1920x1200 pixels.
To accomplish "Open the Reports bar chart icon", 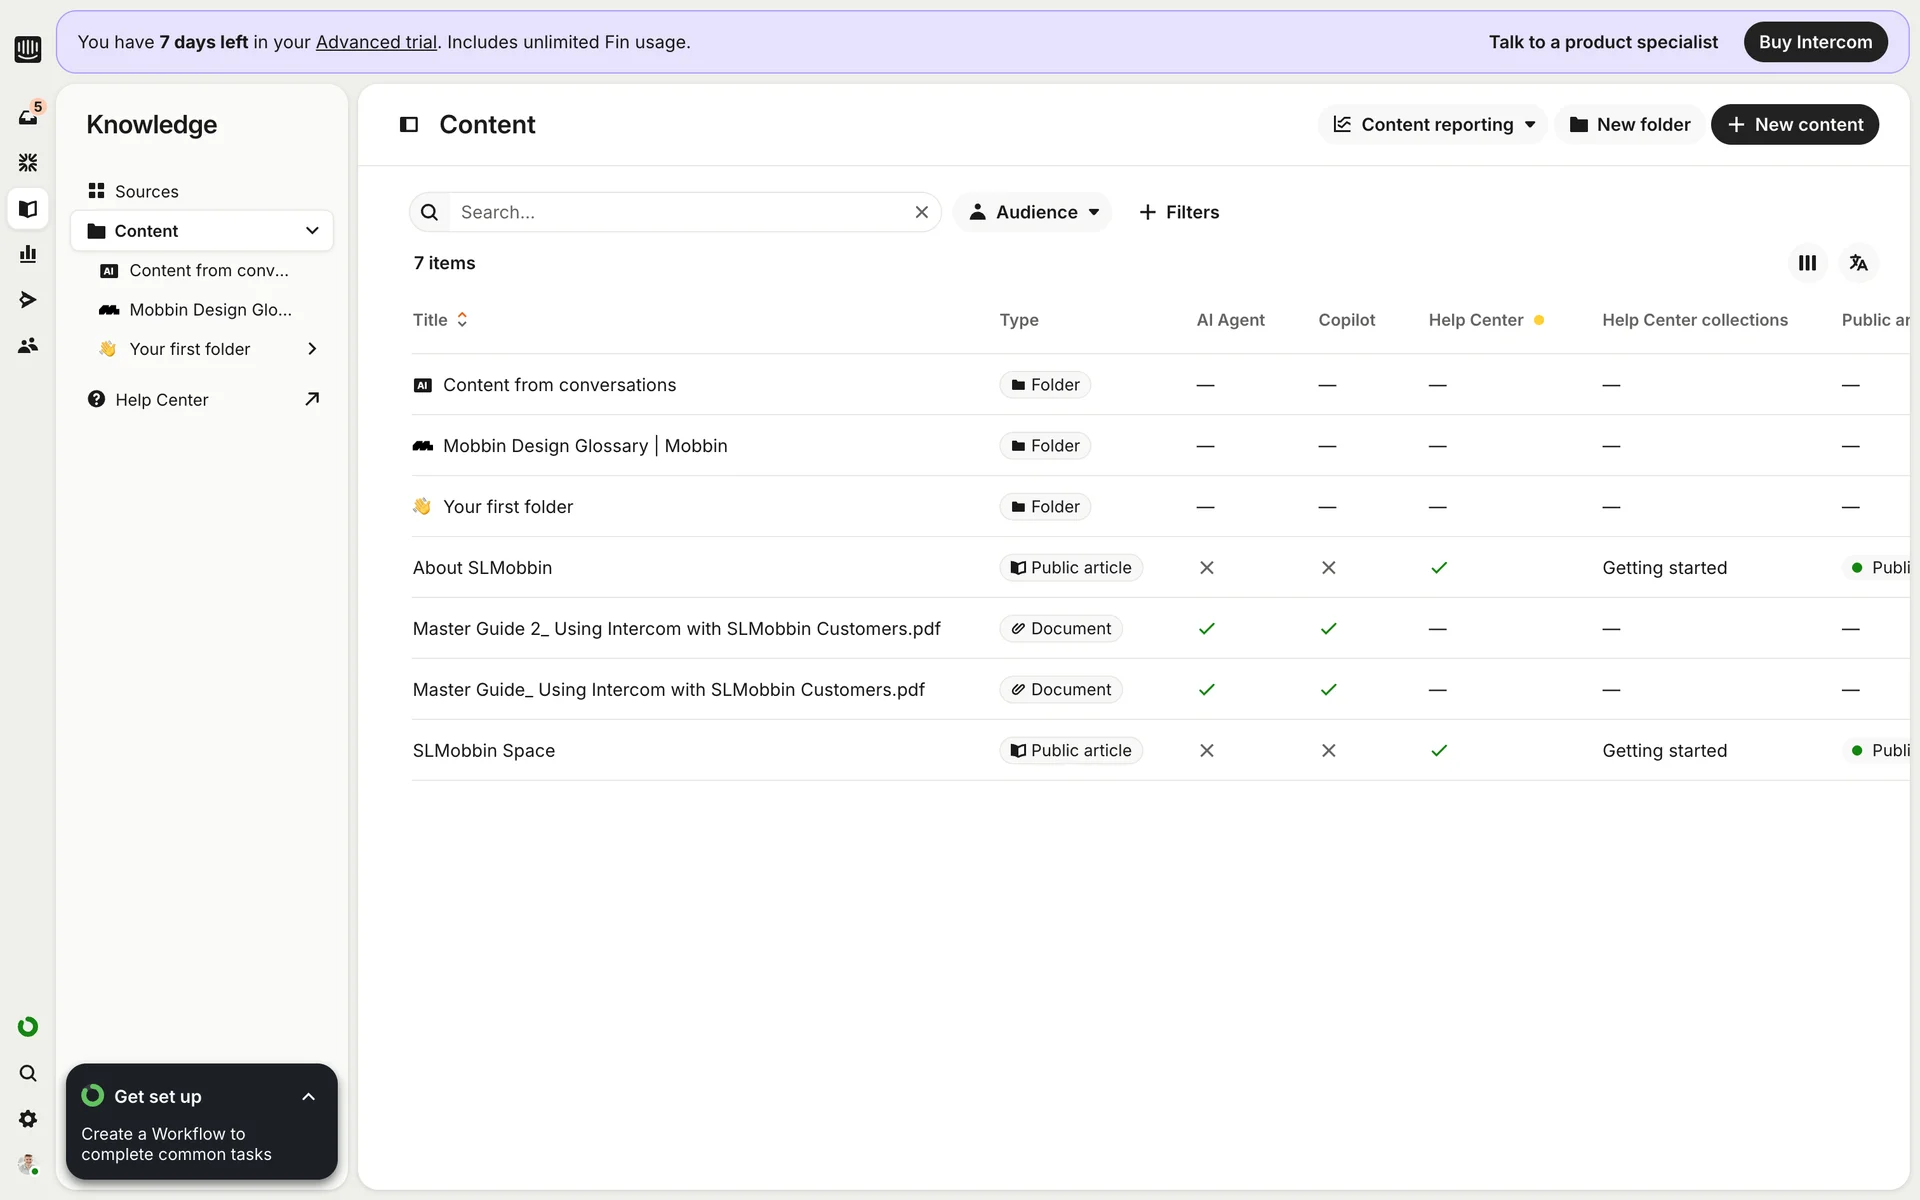I will click(28, 254).
